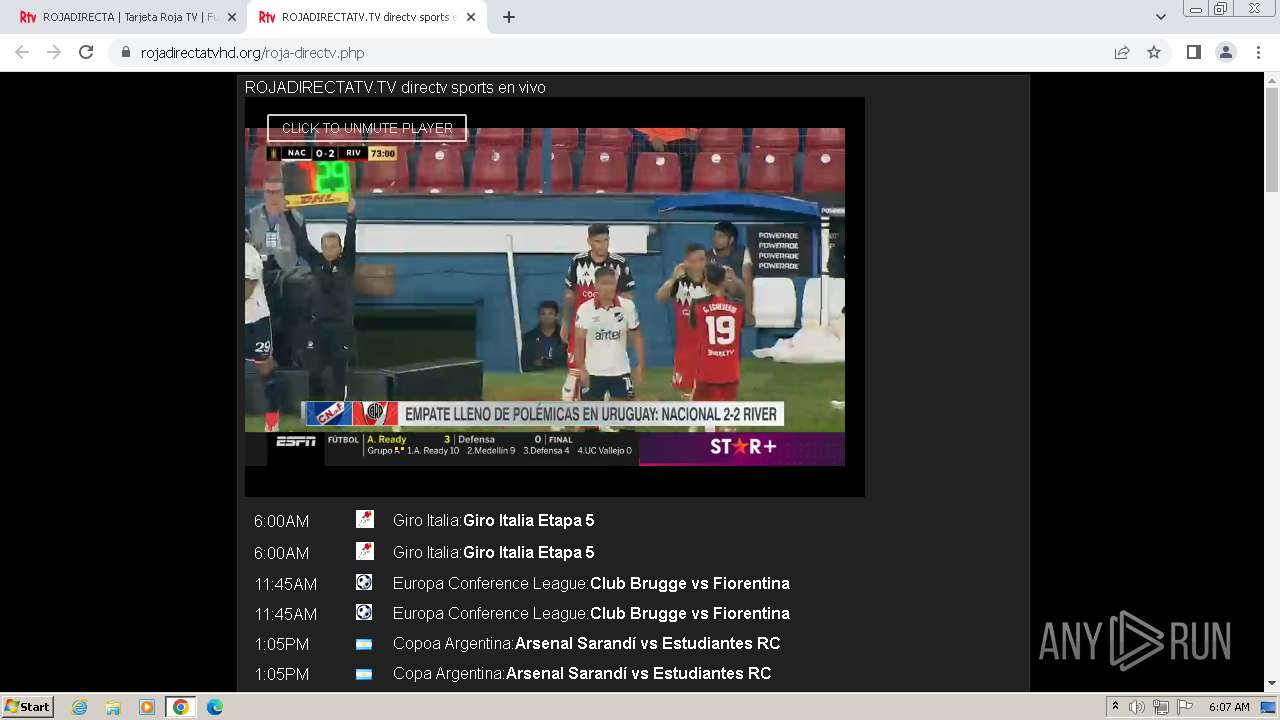Click the show desktop taskbar icon

1269,707
